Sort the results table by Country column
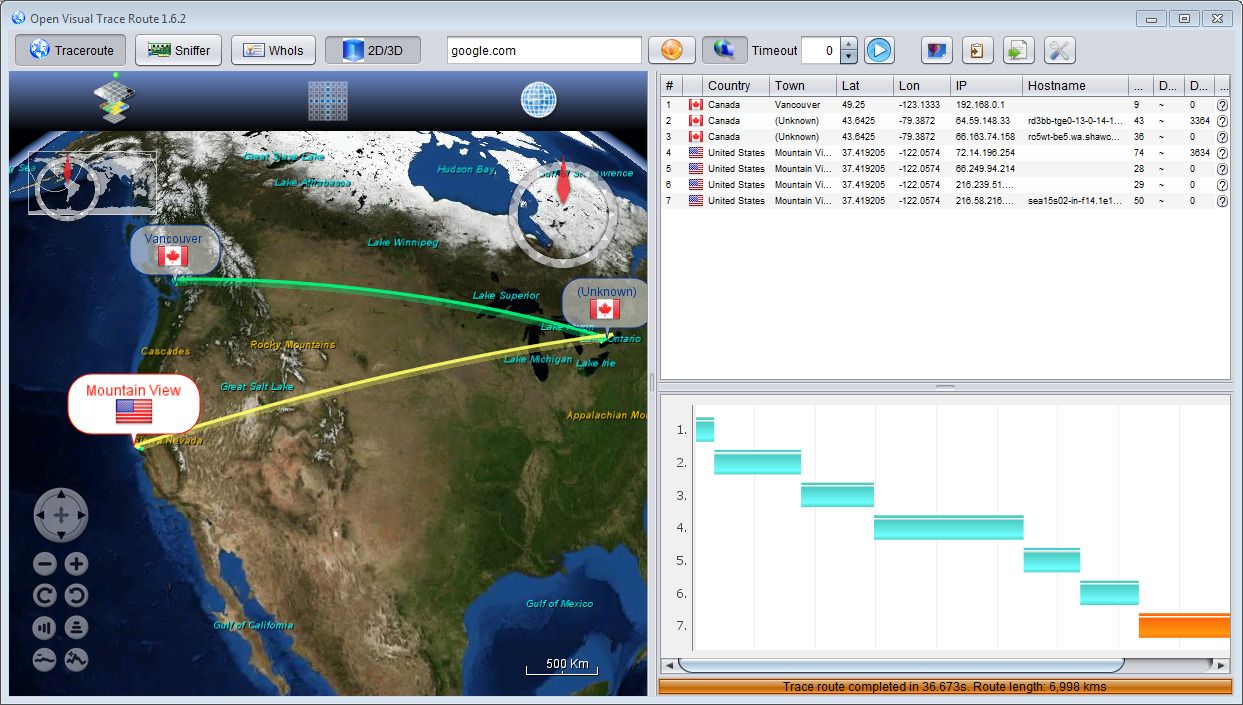 tap(733, 85)
